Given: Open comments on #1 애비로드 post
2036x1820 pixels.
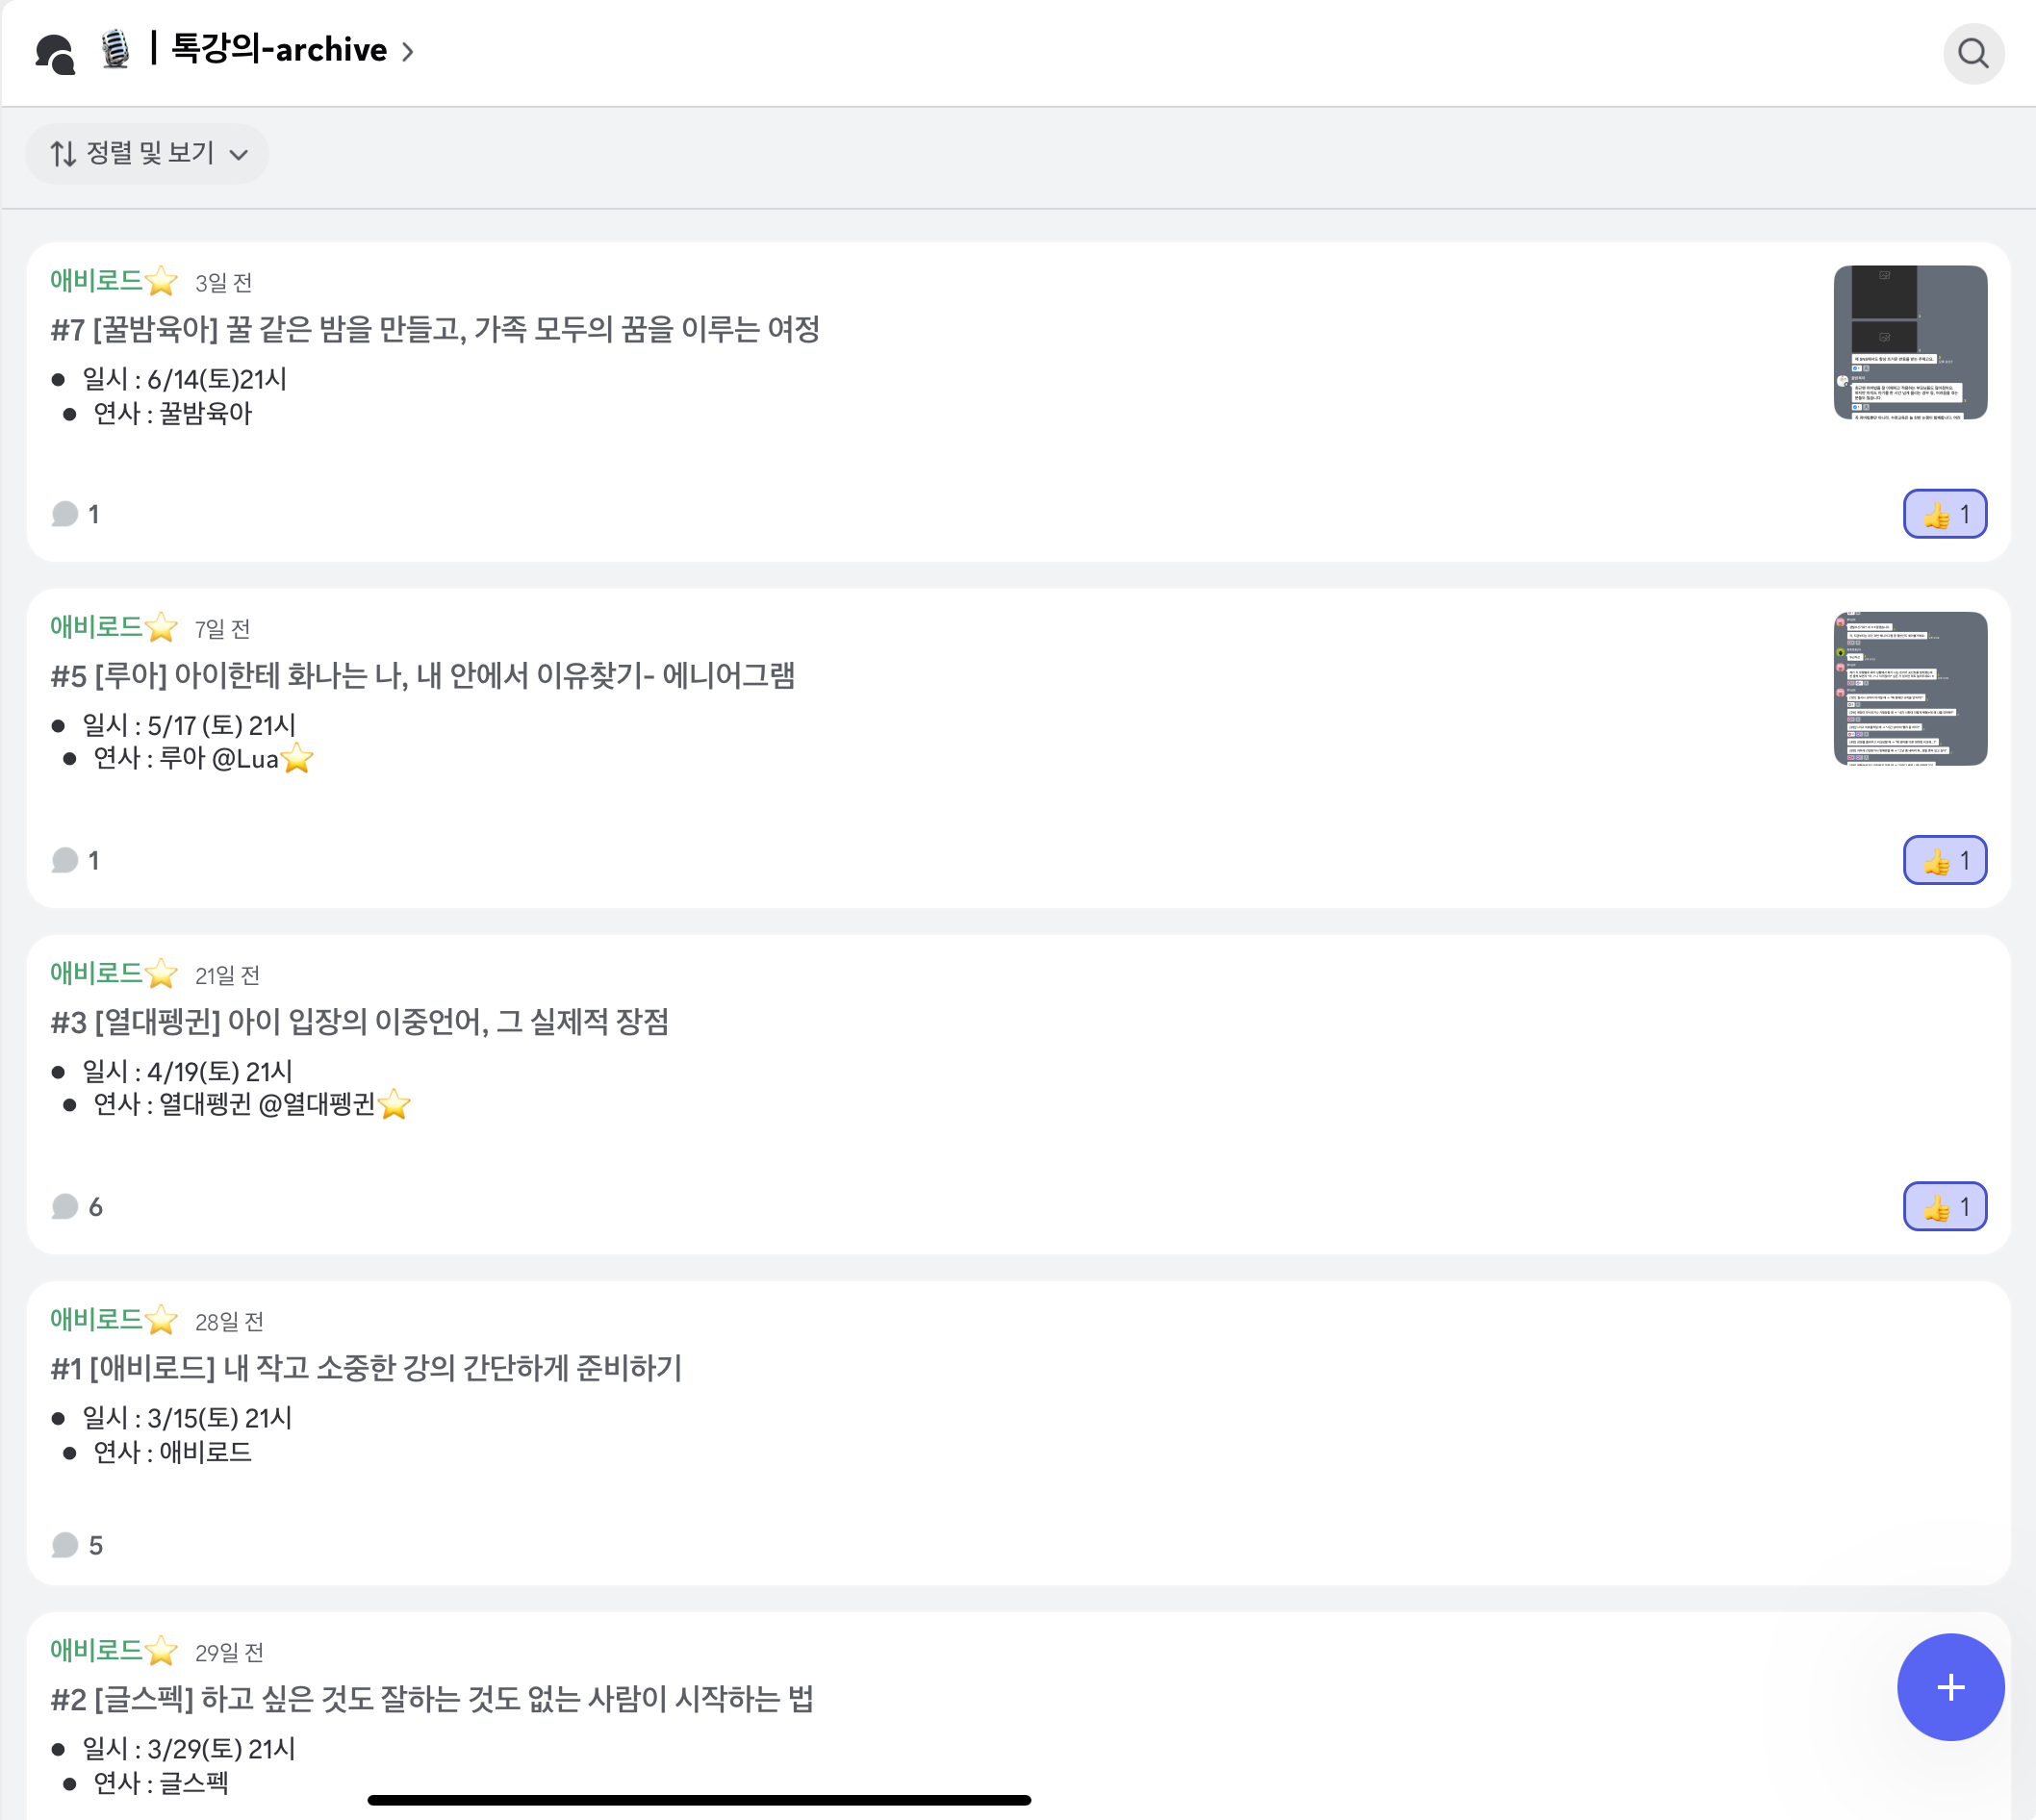Looking at the screenshot, I should (x=76, y=1545).
